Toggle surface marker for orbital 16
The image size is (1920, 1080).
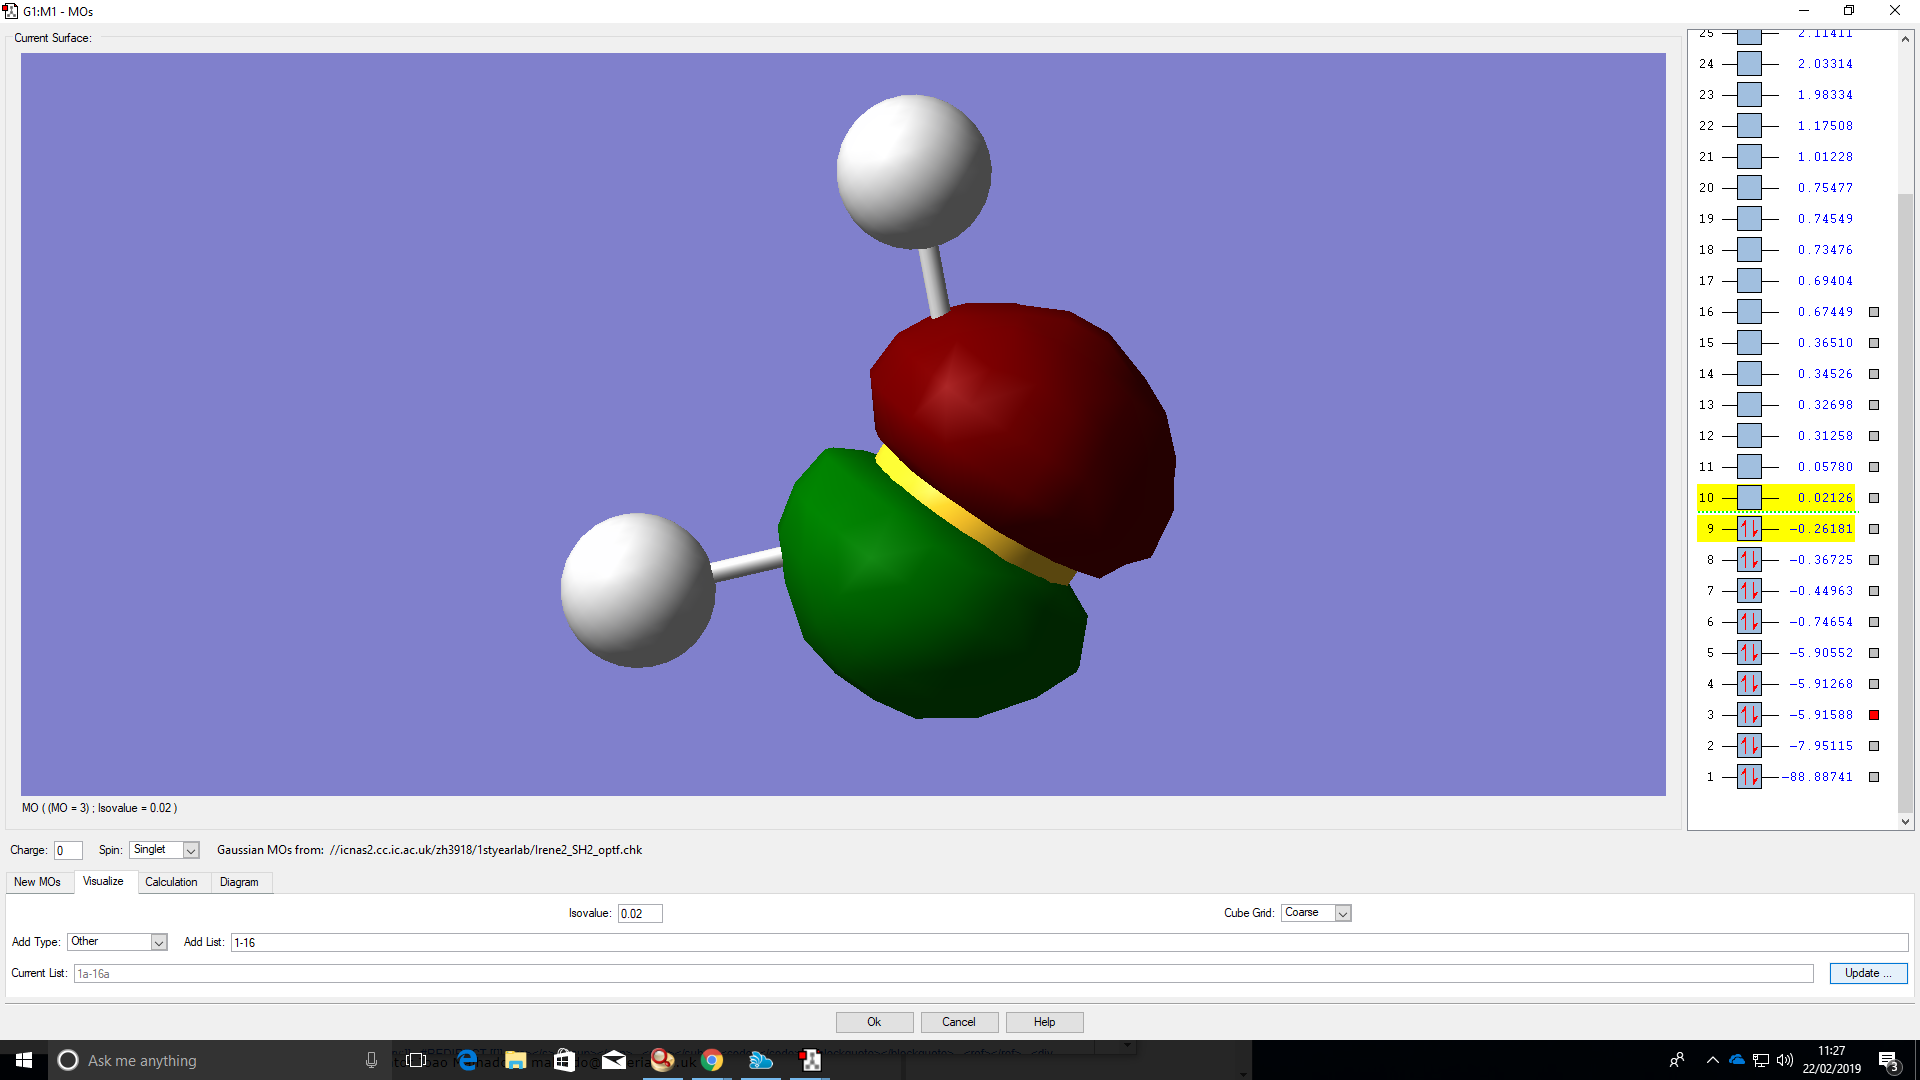tap(1874, 312)
